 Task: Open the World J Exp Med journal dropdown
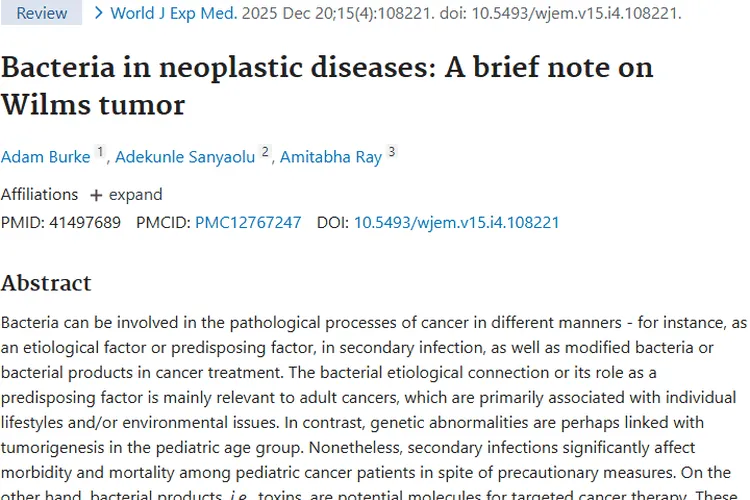[174, 13]
